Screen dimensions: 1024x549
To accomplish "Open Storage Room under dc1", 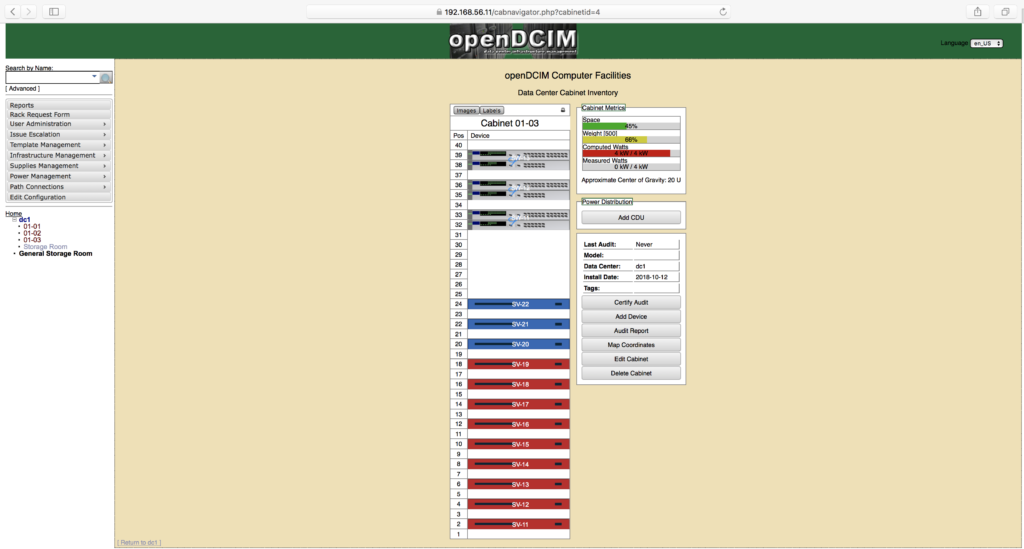I will [x=45, y=247].
